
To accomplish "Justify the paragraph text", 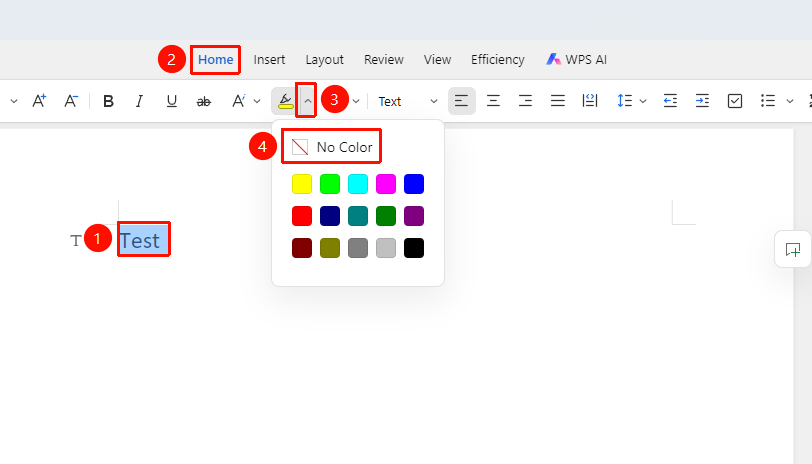I will click(558, 101).
